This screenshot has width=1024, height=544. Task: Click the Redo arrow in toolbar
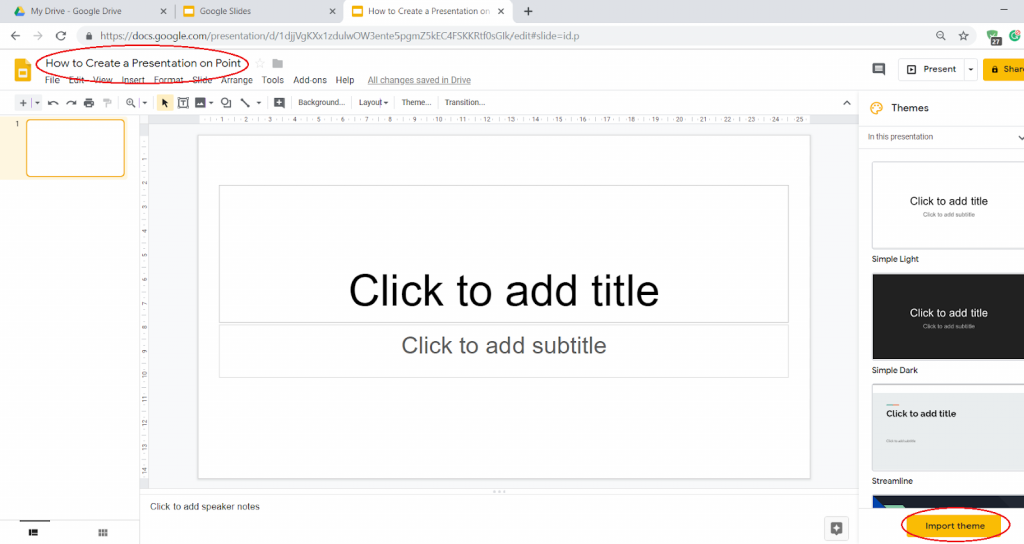point(71,102)
